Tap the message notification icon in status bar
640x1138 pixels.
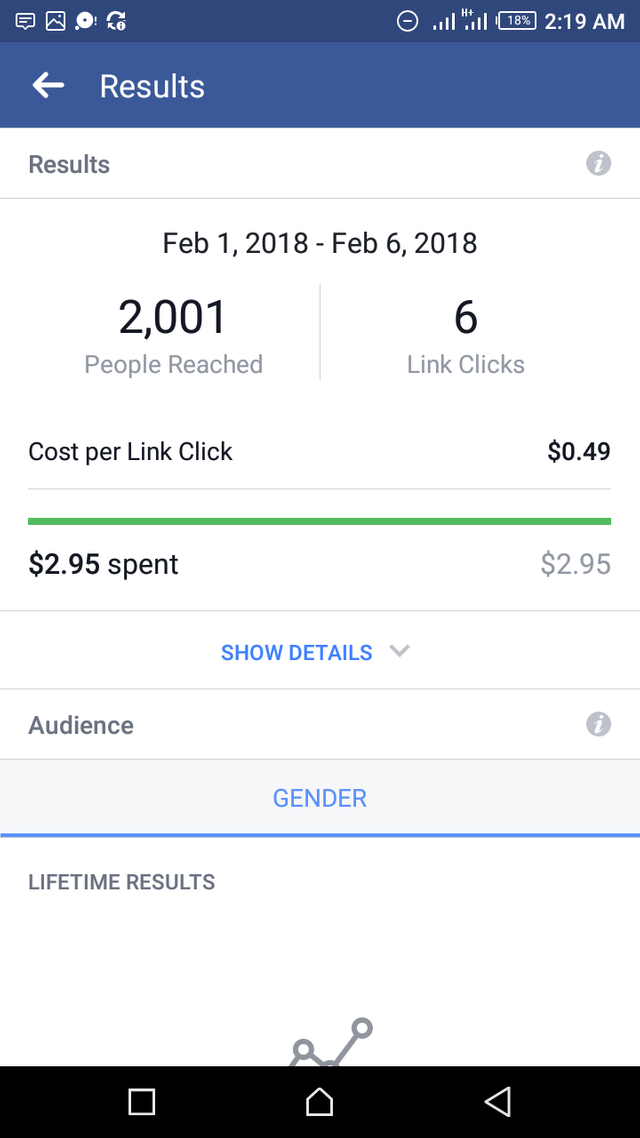(x=25, y=21)
